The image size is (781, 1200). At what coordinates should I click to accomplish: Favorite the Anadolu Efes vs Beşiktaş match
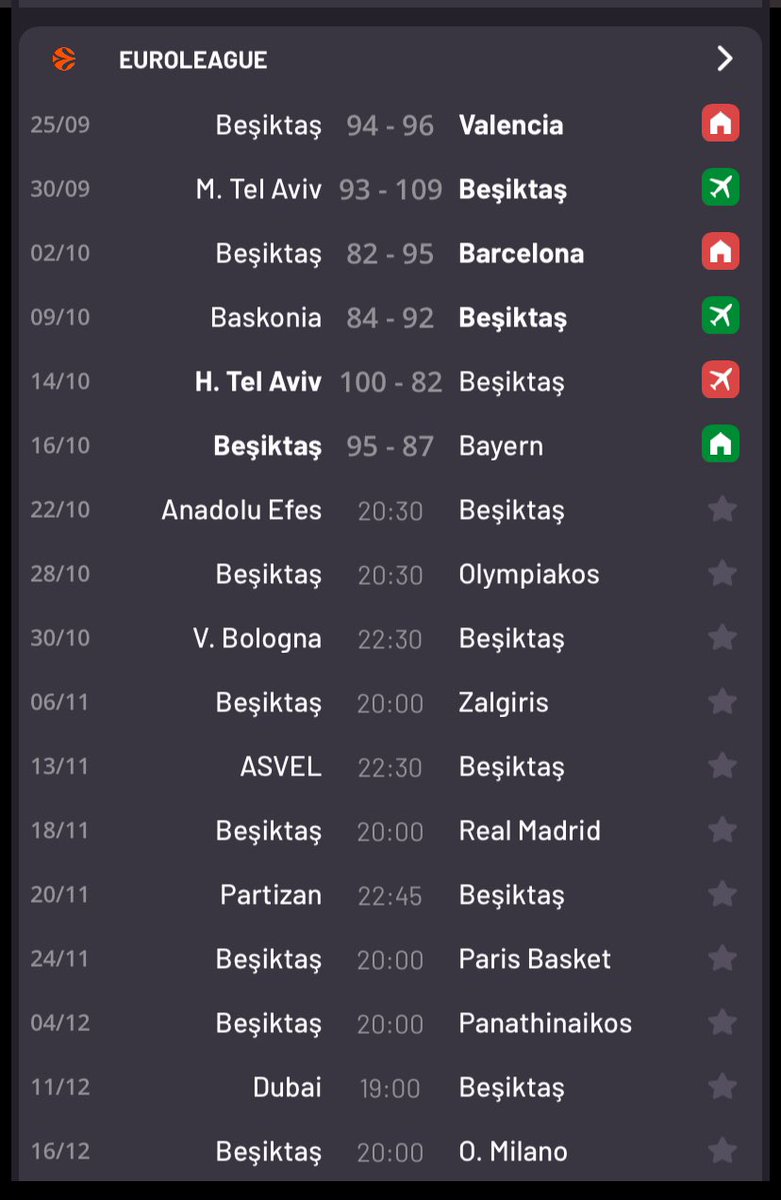tap(722, 509)
